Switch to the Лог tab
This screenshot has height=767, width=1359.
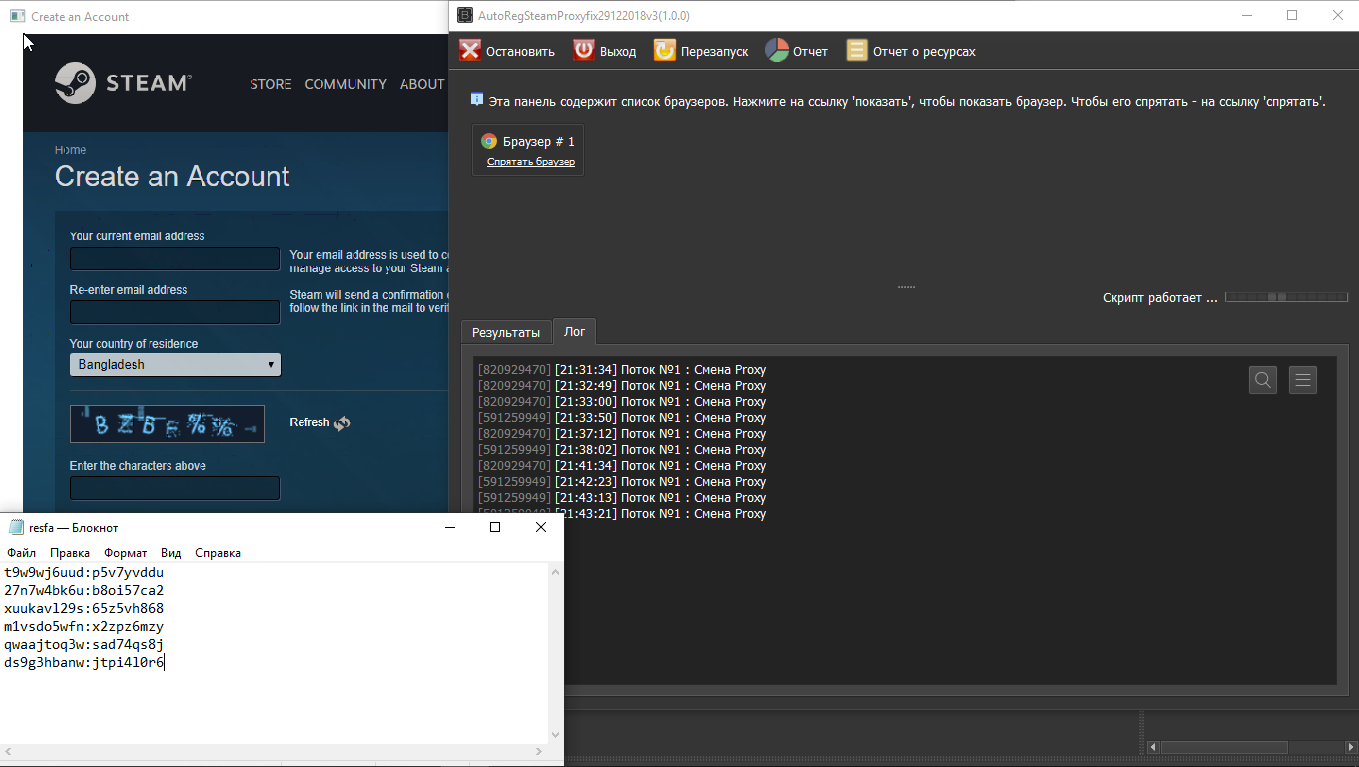tap(575, 331)
